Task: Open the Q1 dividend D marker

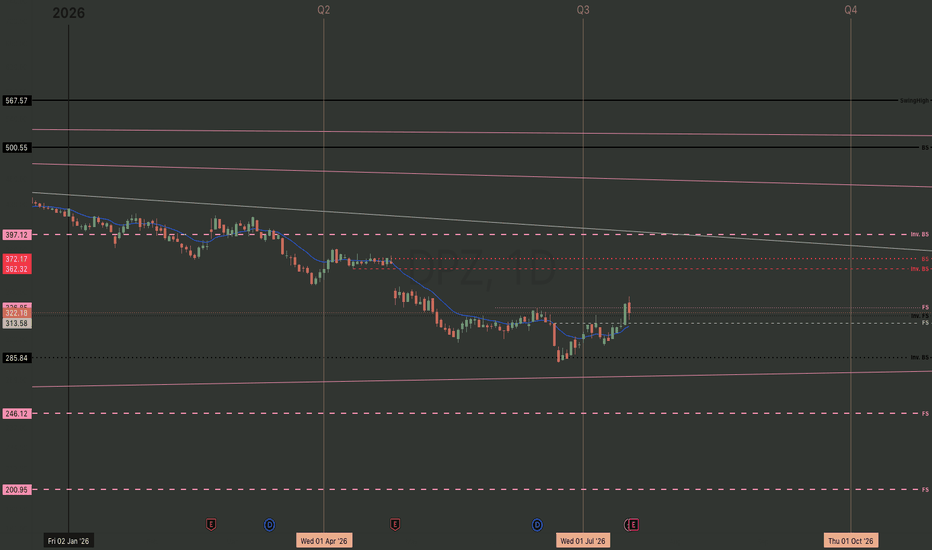Action: click(x=269, y=524)
